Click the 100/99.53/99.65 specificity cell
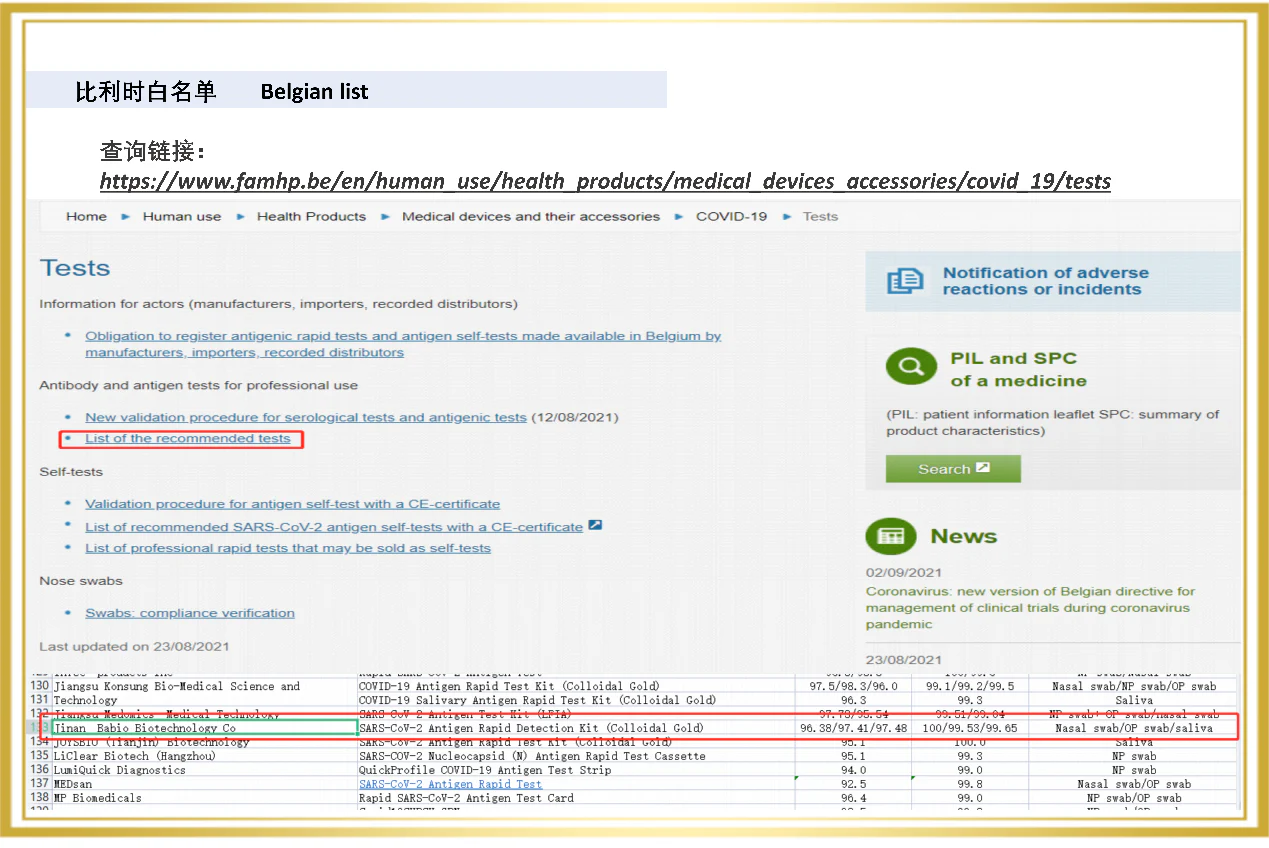 tap(969, 728)
